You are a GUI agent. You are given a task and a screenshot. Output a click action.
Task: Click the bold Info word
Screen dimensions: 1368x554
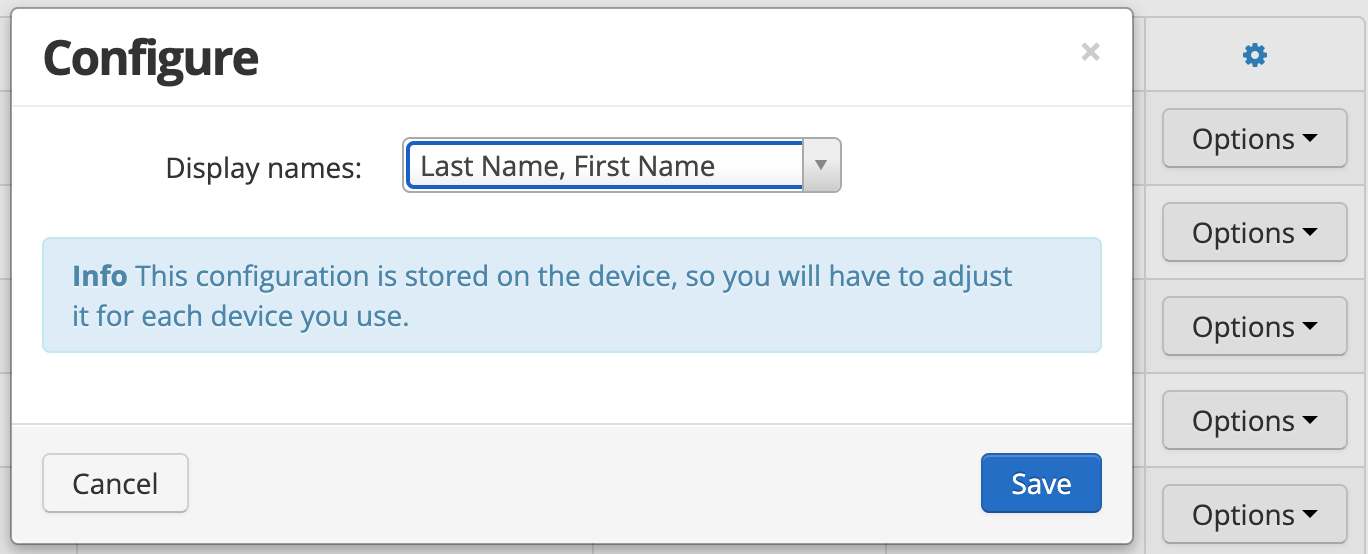[x=99, y=275]
